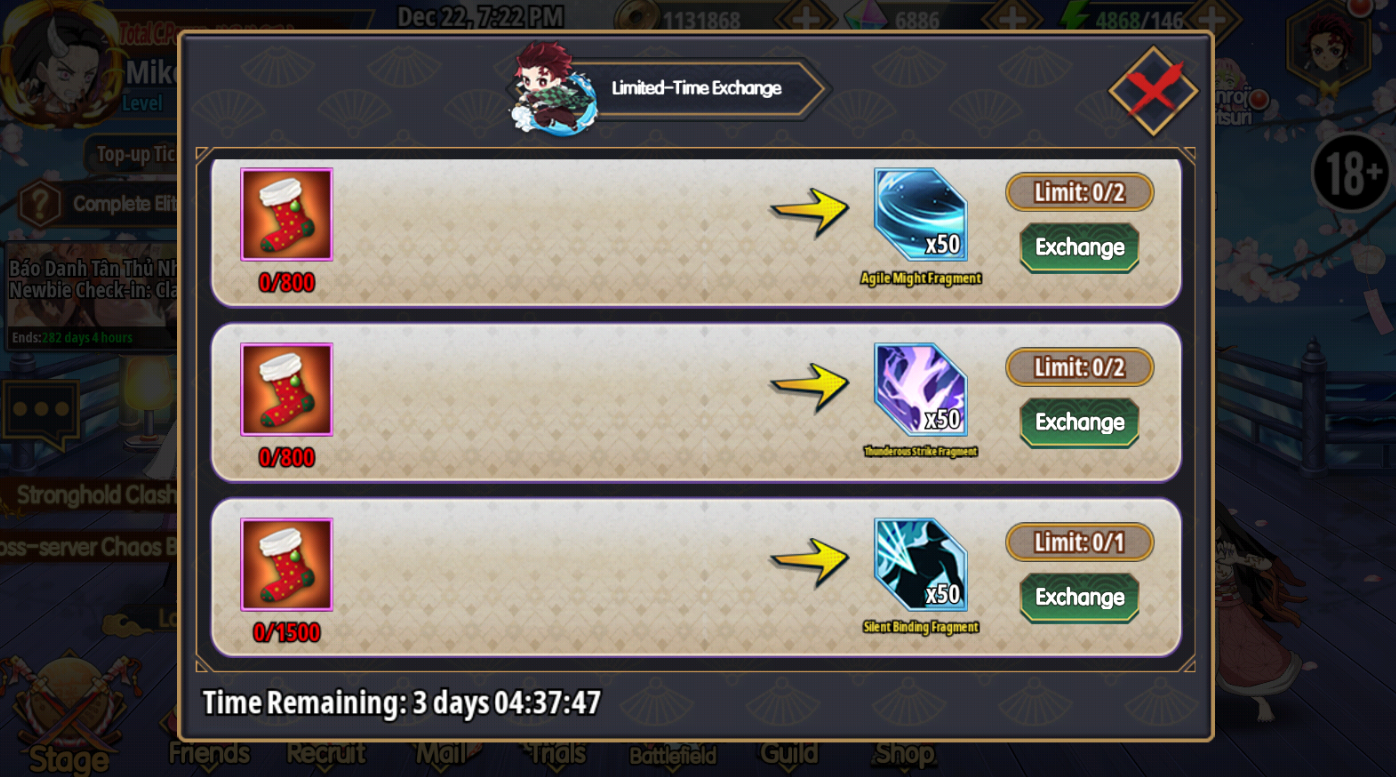Image resolution: width=1396 pixels, height=777 pixels.
Task: Click the Silent Binding Fragment reward icon
Action: click(x=920, y=565)
